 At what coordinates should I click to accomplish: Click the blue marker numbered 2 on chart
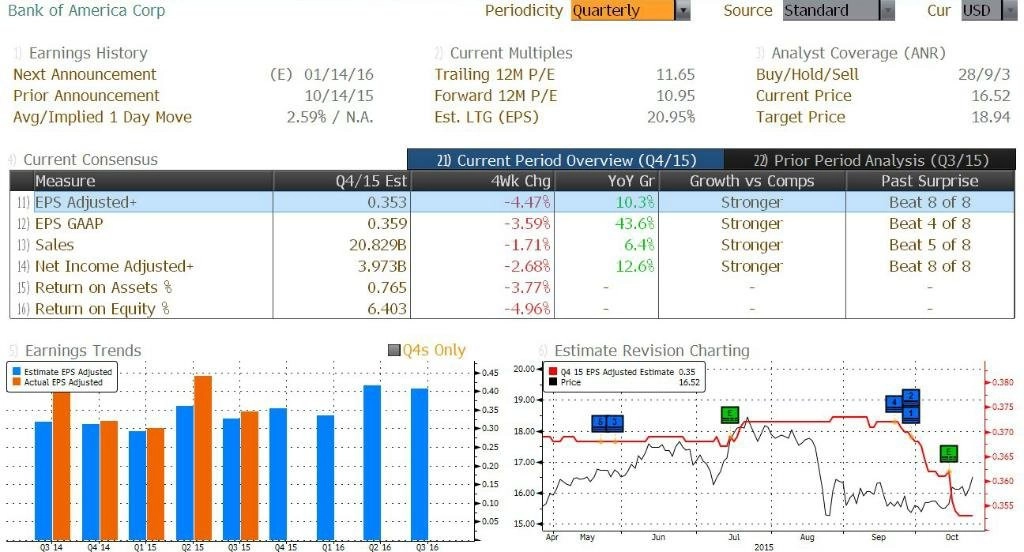pyautogui.click(x=911, y=397)
